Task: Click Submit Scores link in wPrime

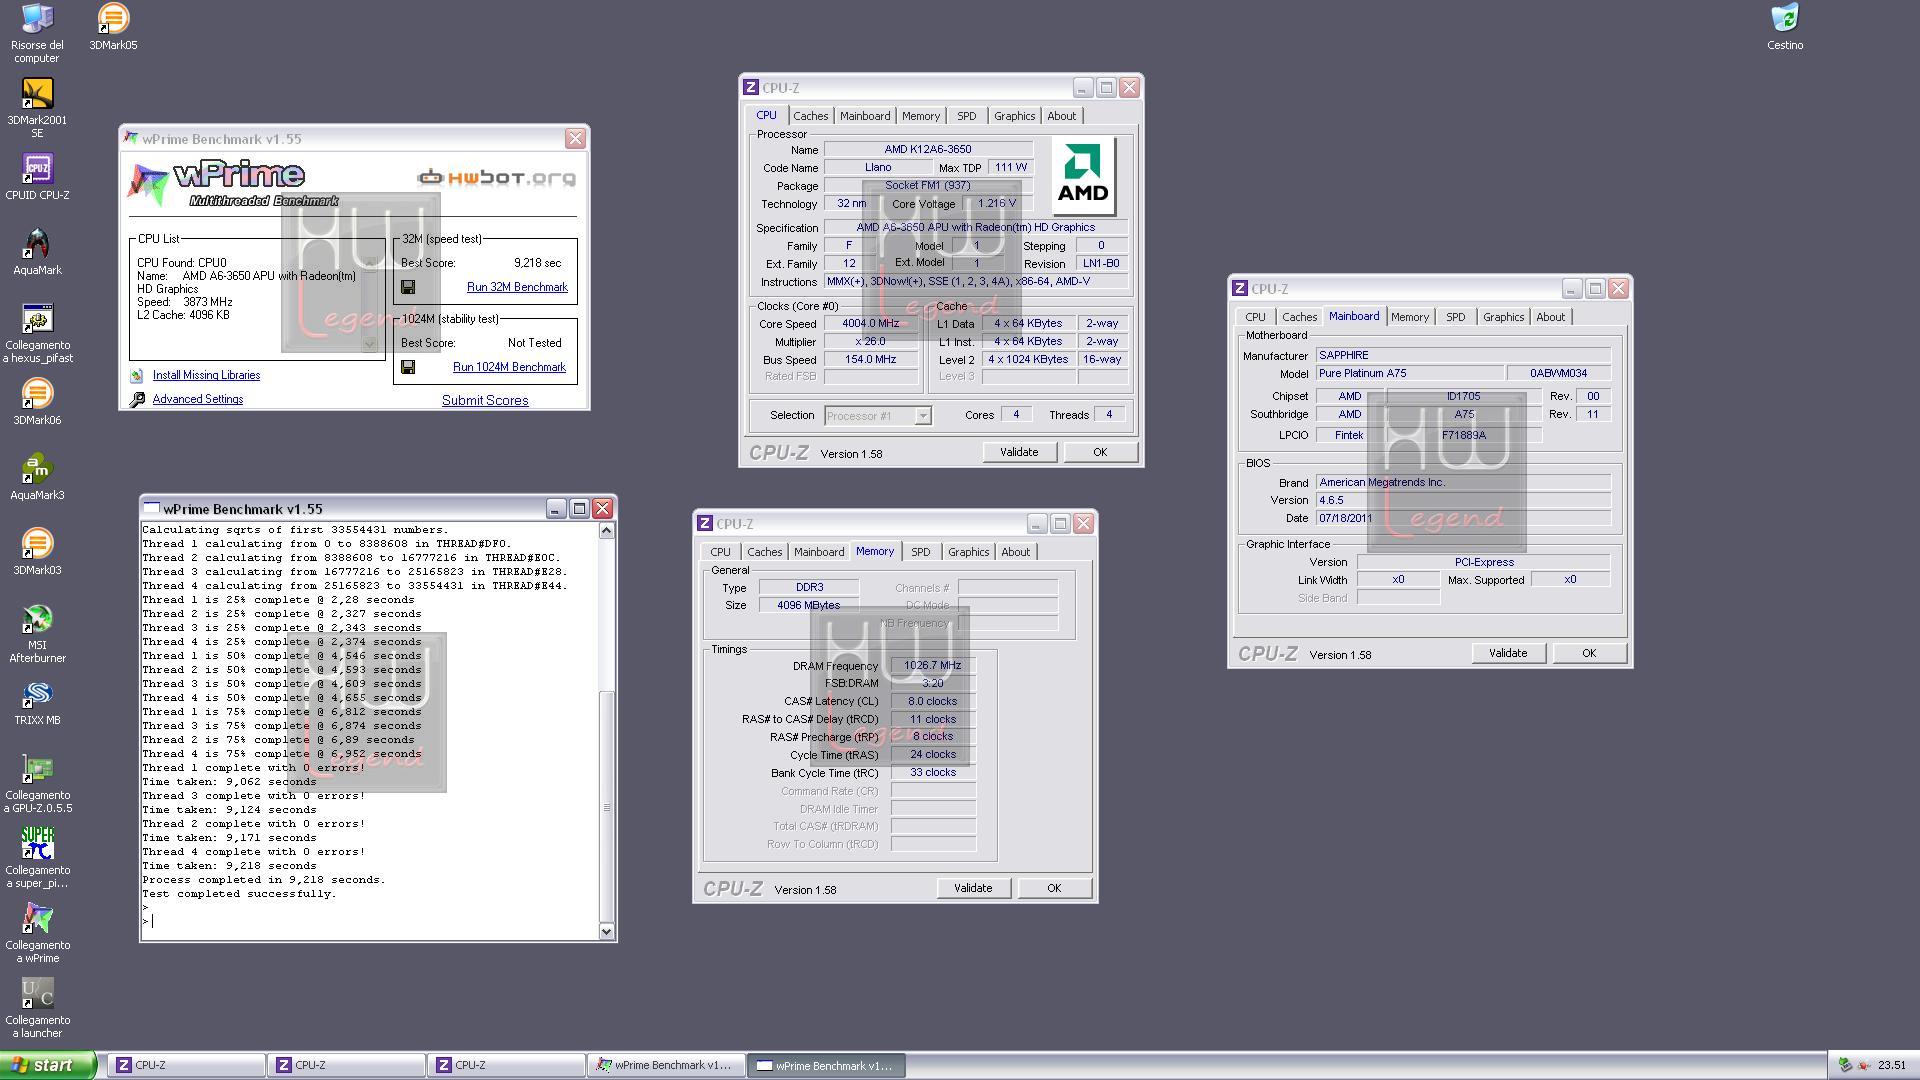Action: pos(485,400)
